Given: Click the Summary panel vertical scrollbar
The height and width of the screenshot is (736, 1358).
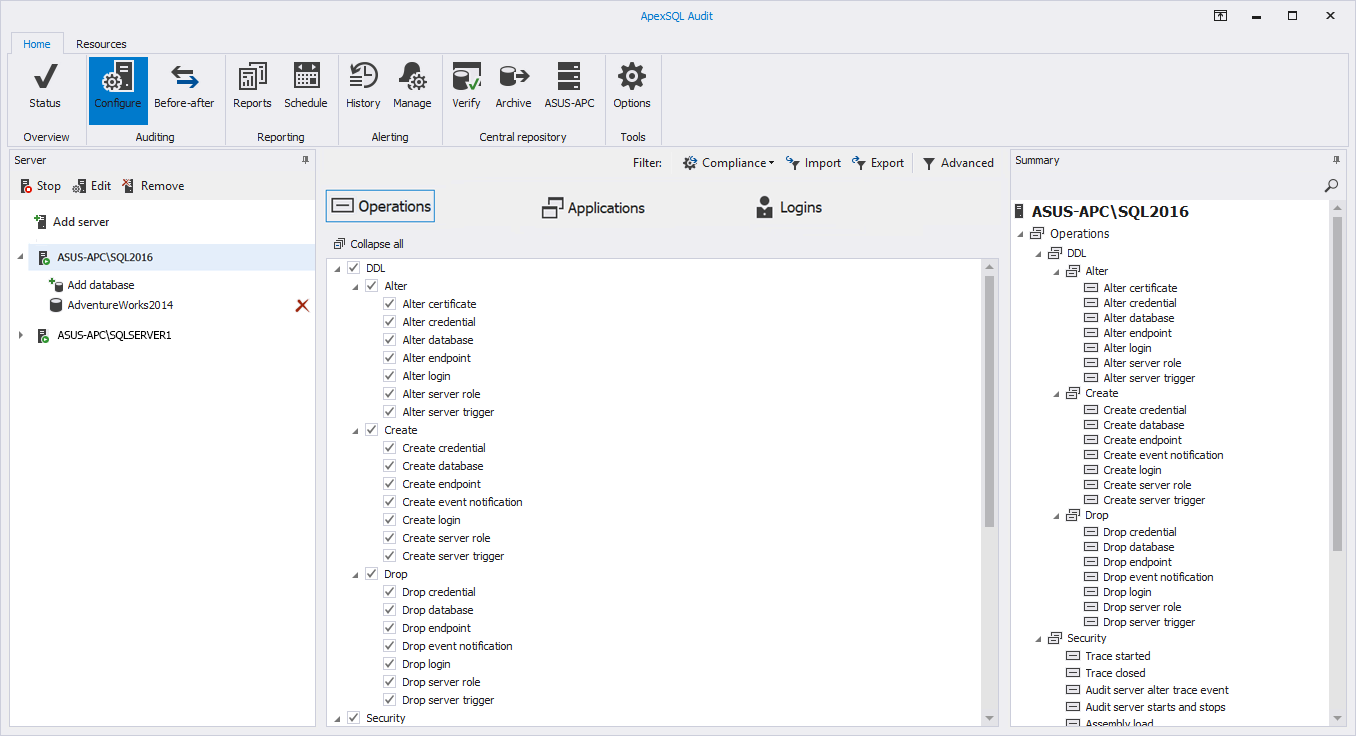Looking at the screenshot, I should click(x=1337, y=384).
